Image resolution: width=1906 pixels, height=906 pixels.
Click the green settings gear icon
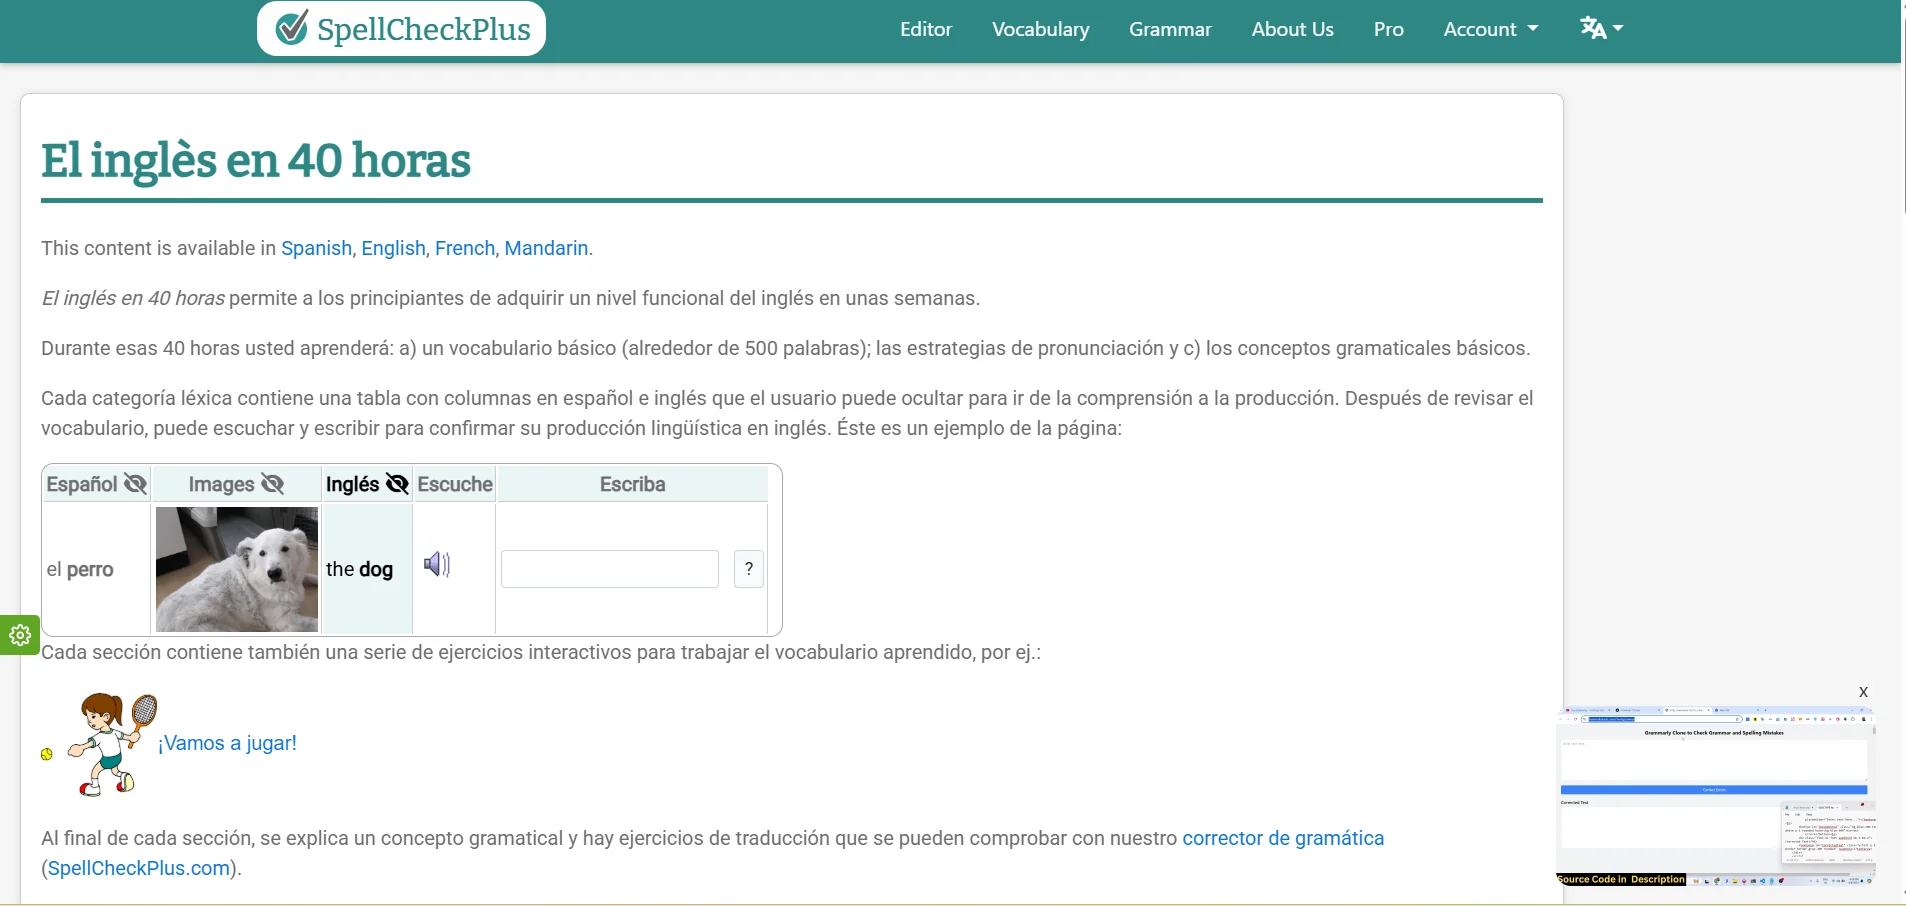pos(20,635)
